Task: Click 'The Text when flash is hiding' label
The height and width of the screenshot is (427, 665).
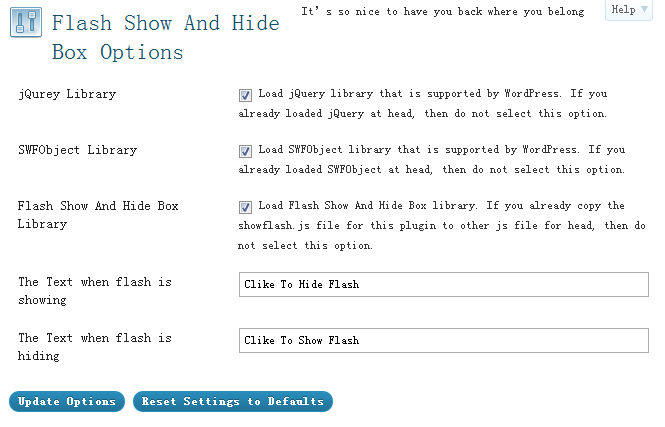Action: pyautogui.click(x=95, y=347)
